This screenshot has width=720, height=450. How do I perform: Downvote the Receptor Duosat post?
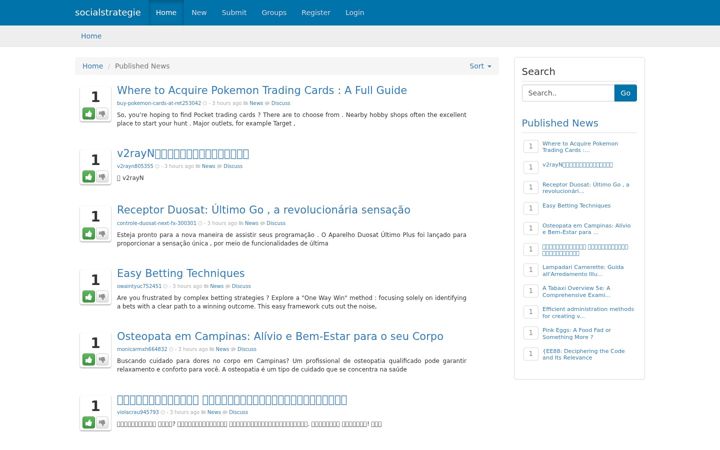coord(102,233)
